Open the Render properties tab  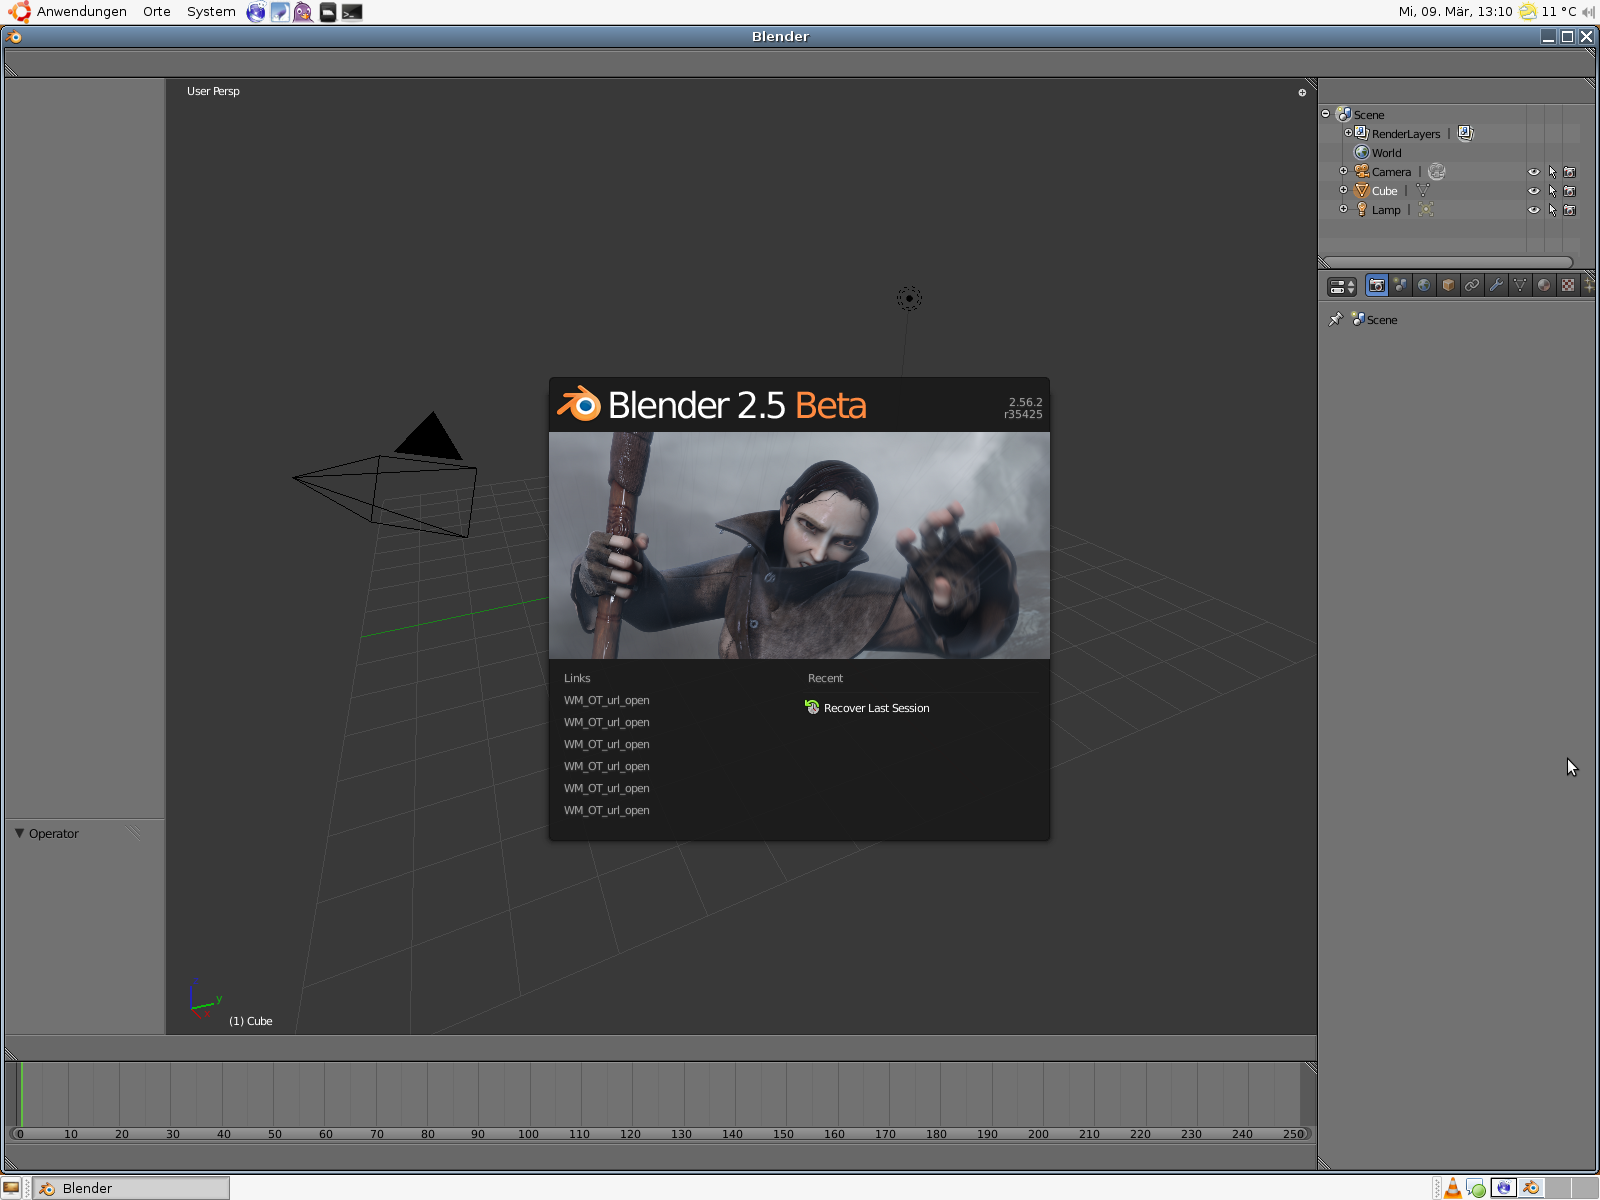[1377, 285]
